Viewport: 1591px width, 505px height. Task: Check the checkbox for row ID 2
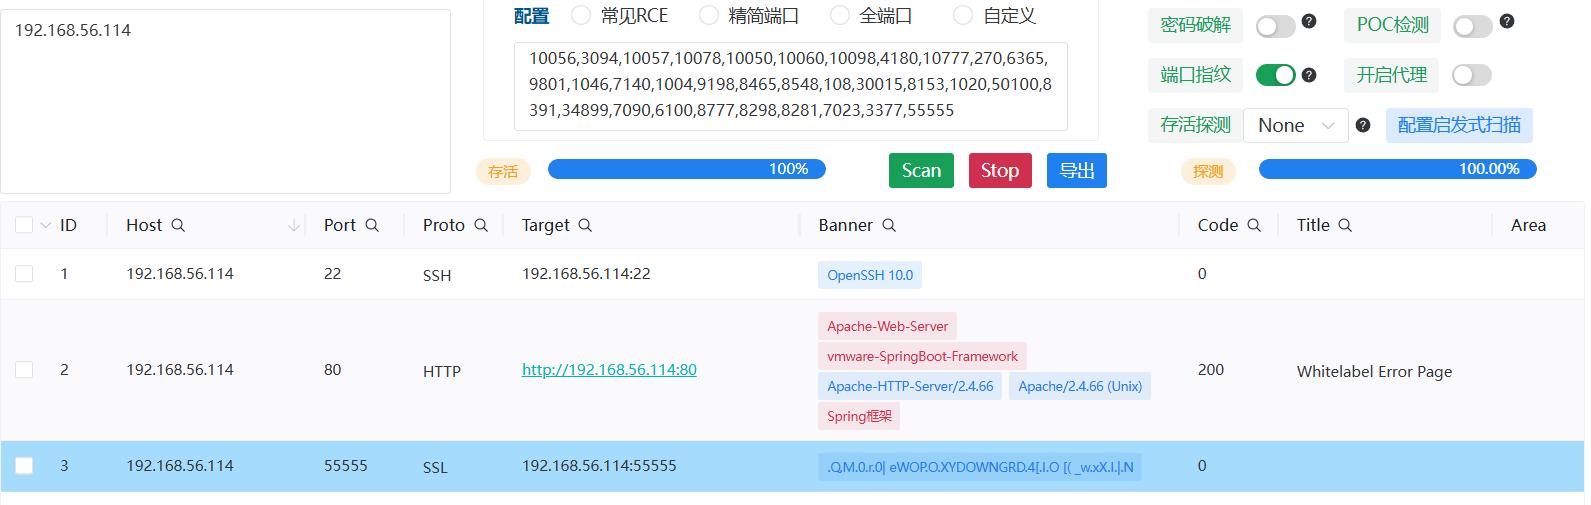point(24,370)
